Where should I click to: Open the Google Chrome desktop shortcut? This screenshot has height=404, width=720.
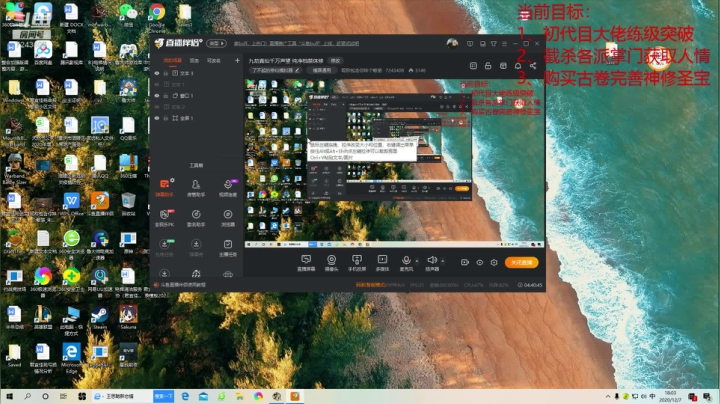157,17
